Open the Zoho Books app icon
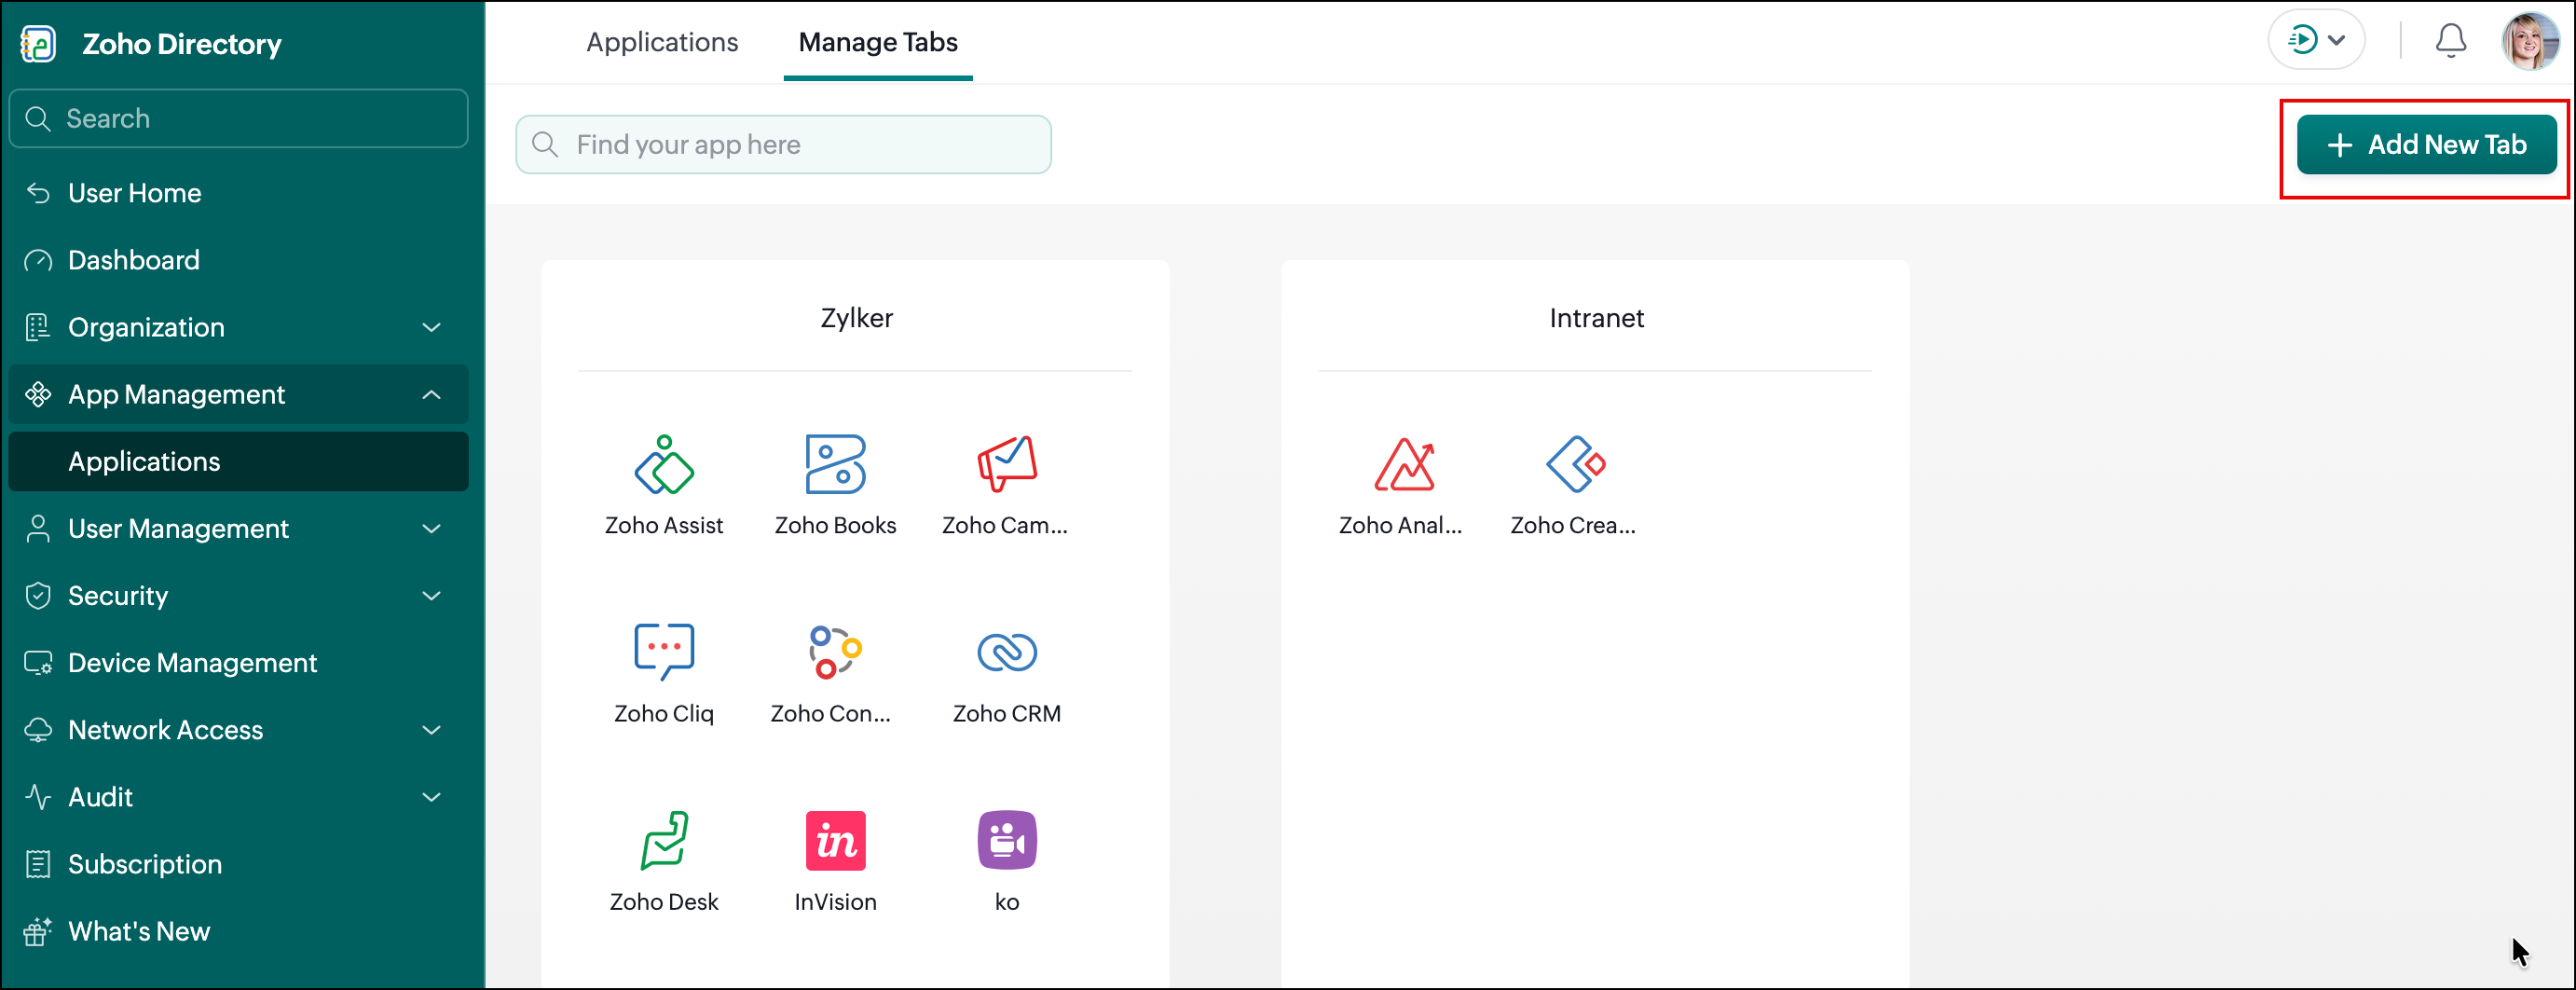The image size is (2576, 990). (x=835, y=464)
